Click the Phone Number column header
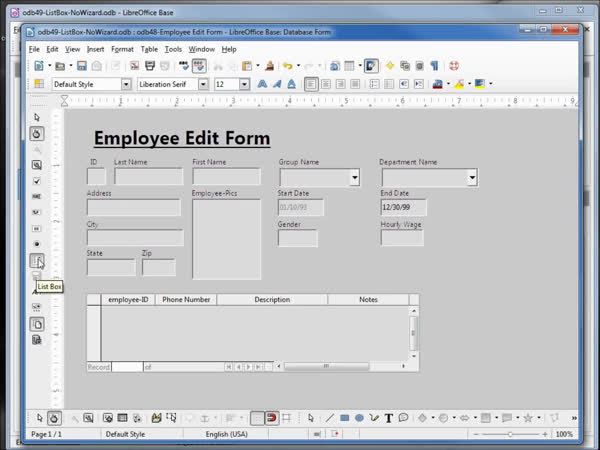Screen dimensions: 600x450 (186, 300)
